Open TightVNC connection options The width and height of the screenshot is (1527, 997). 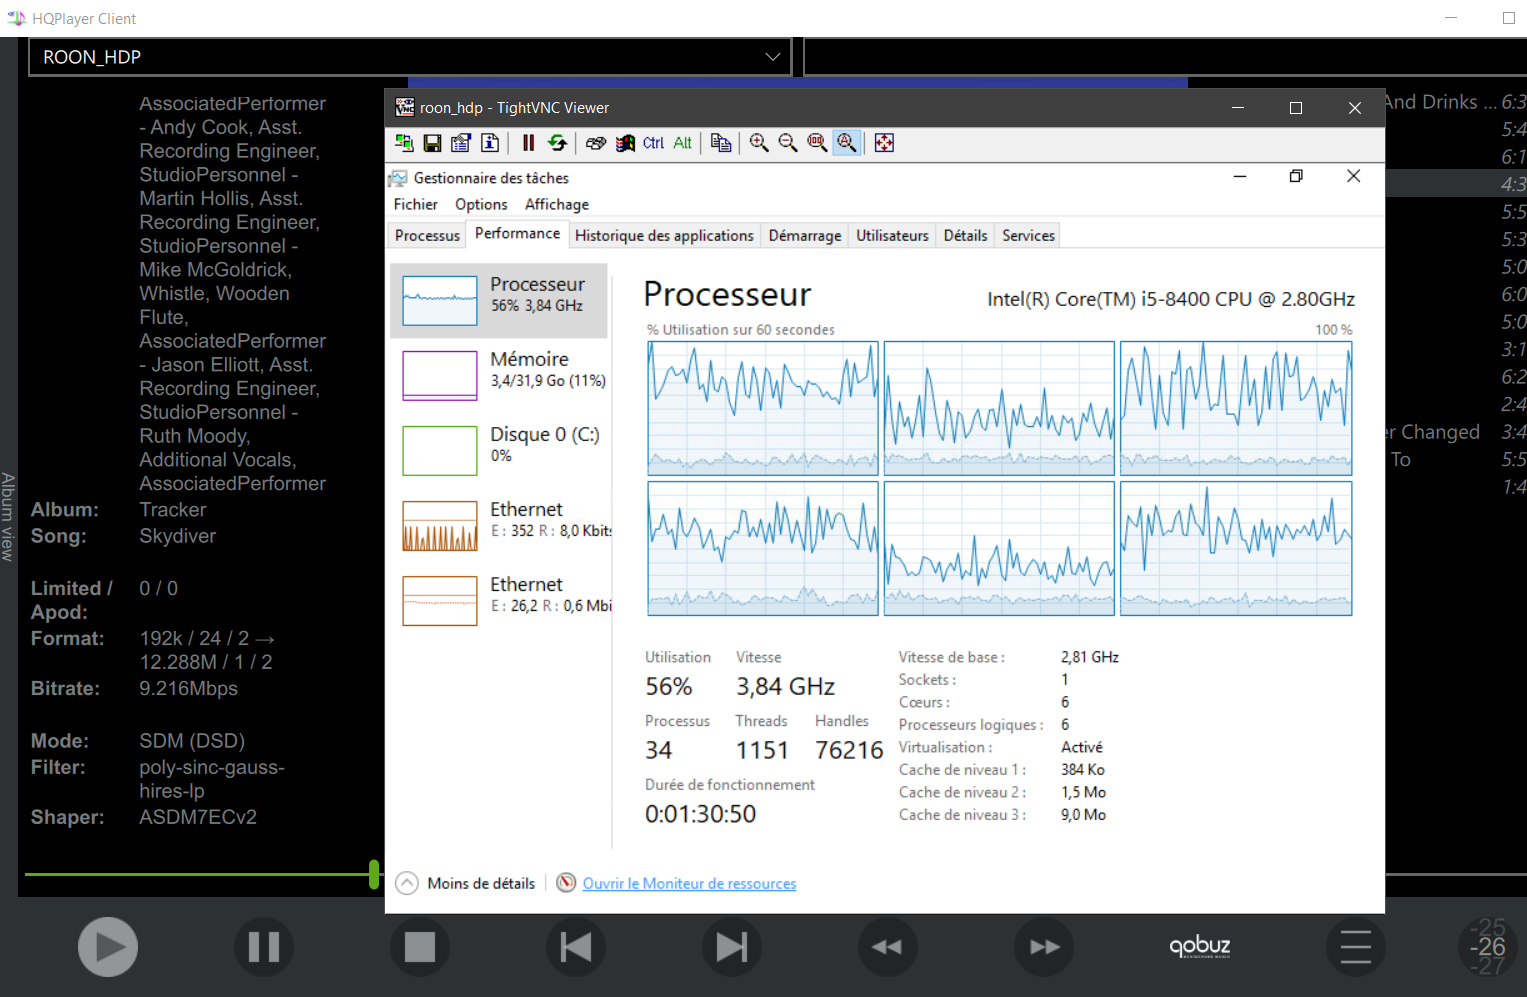click(461, 143)
